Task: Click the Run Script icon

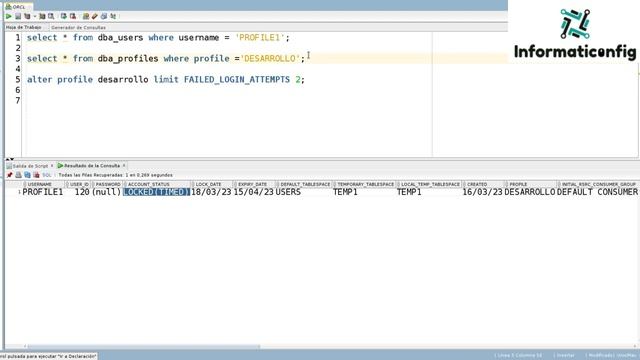Action: click(x=18, y=16)
